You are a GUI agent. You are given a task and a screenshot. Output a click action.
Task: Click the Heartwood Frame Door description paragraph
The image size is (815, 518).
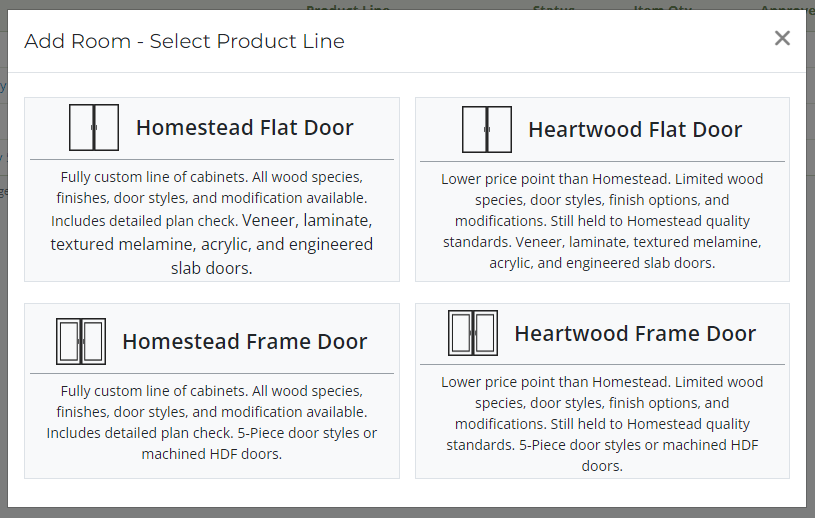pyautogui.click(x=602, y=423)
